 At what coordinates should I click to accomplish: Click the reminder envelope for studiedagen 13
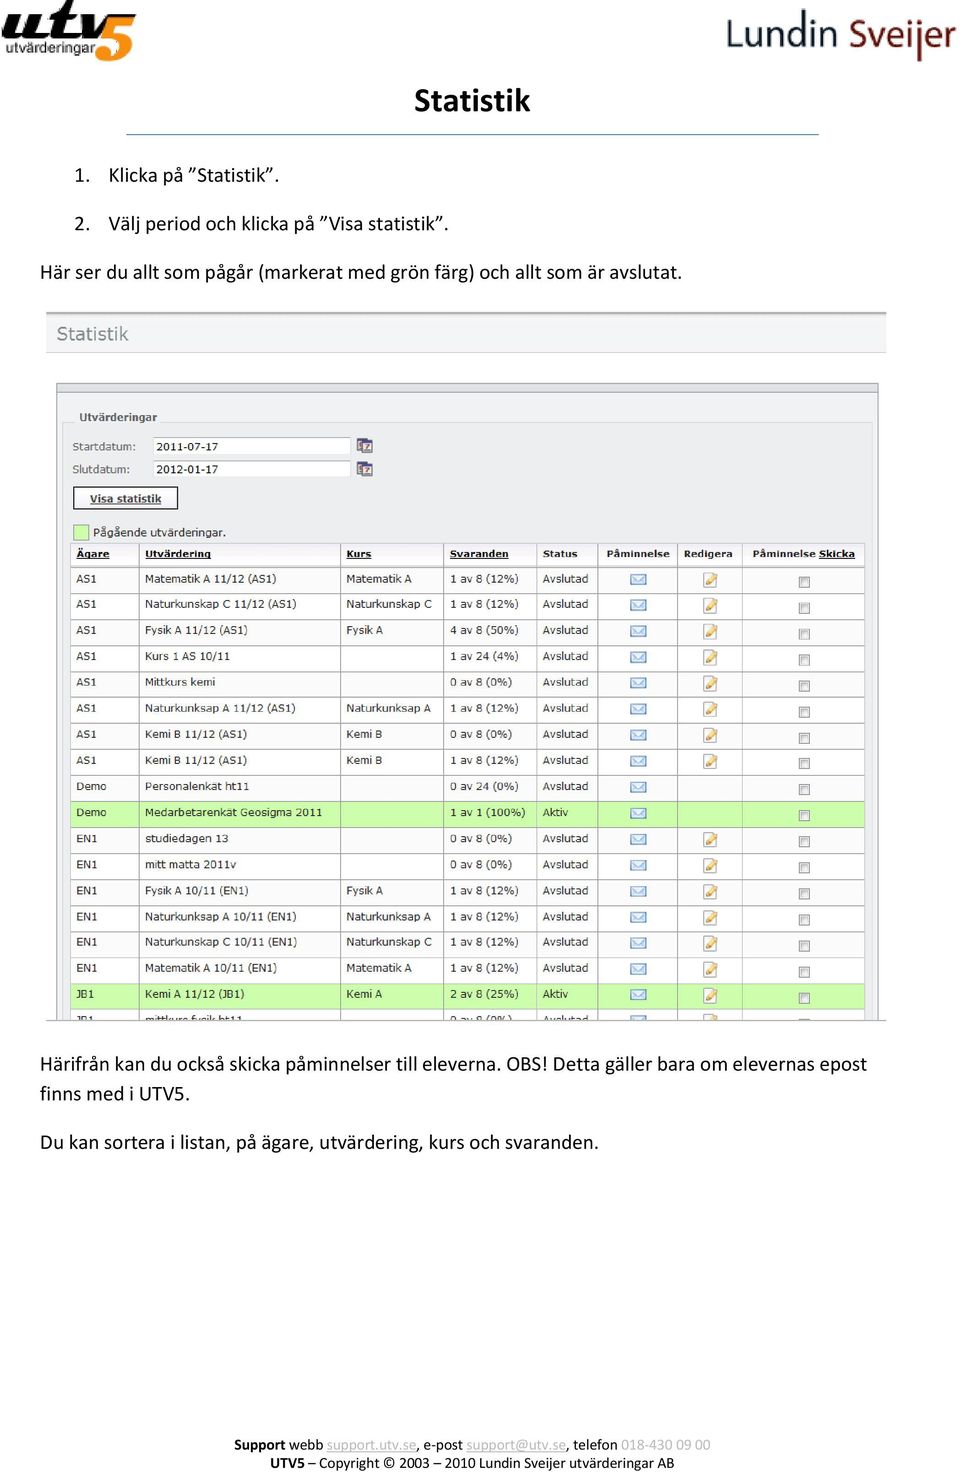(638, 840)
